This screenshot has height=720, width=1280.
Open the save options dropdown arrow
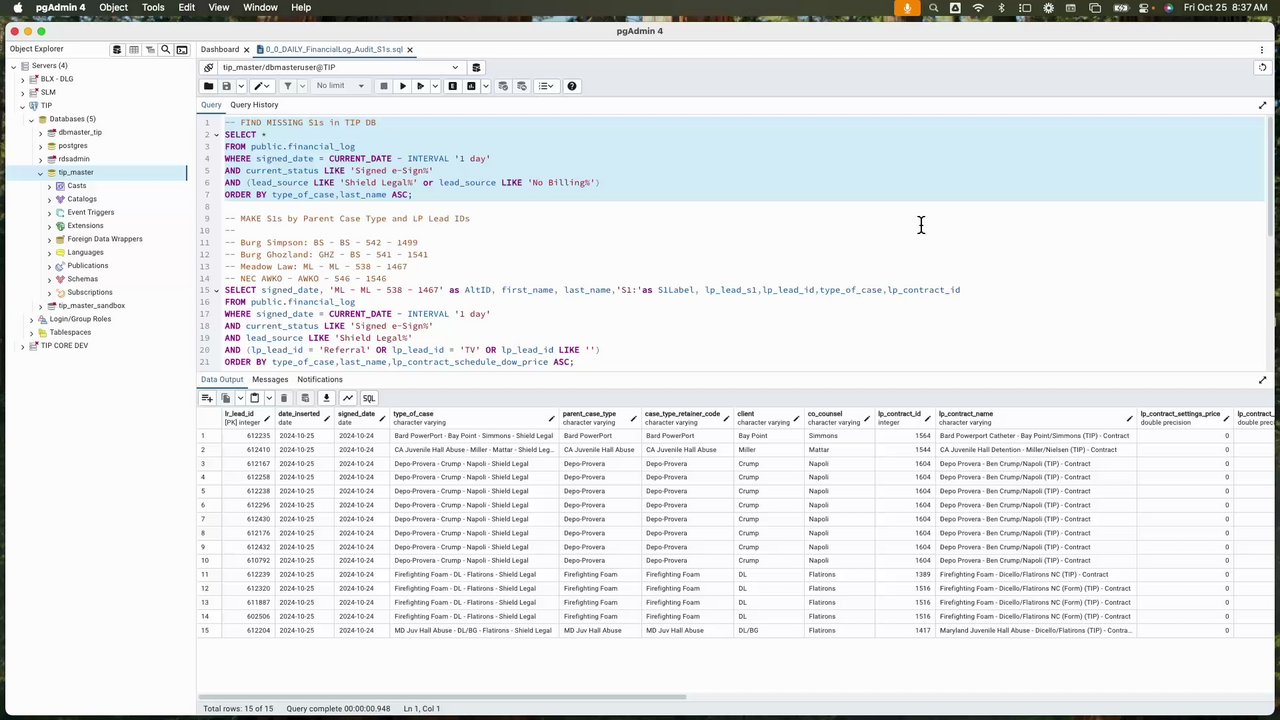pos(239,86)
